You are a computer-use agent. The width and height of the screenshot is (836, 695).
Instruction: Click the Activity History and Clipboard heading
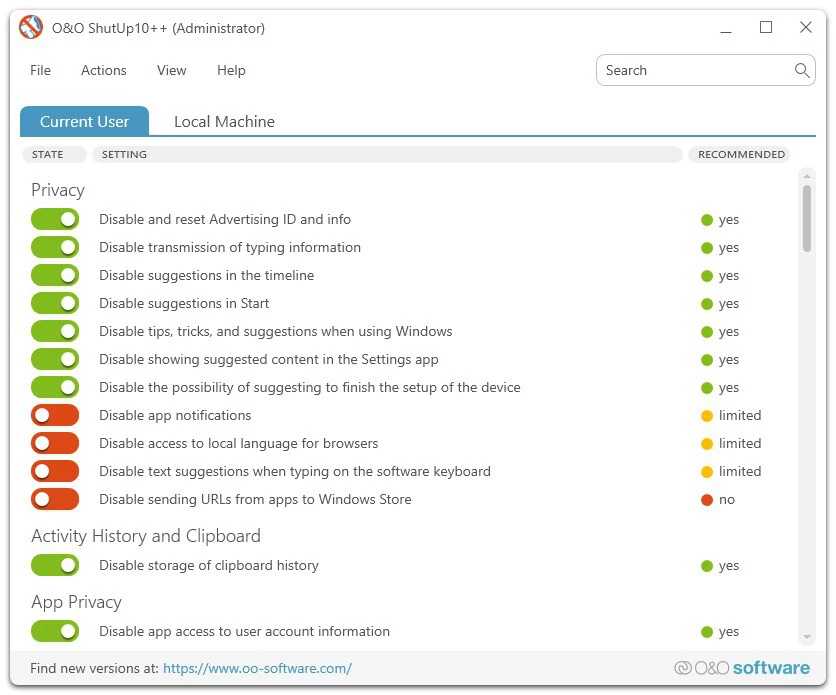pos(146,536)
